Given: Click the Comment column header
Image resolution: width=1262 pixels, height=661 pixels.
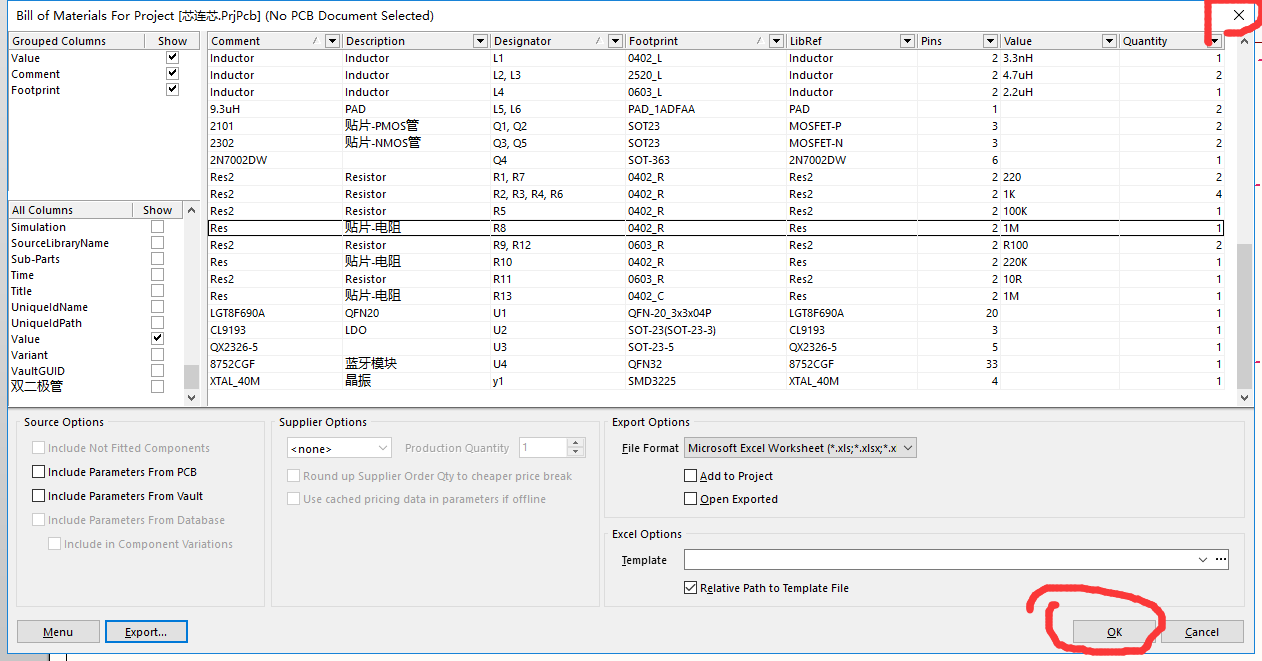Looking at the screenshot, I should 275,41.
